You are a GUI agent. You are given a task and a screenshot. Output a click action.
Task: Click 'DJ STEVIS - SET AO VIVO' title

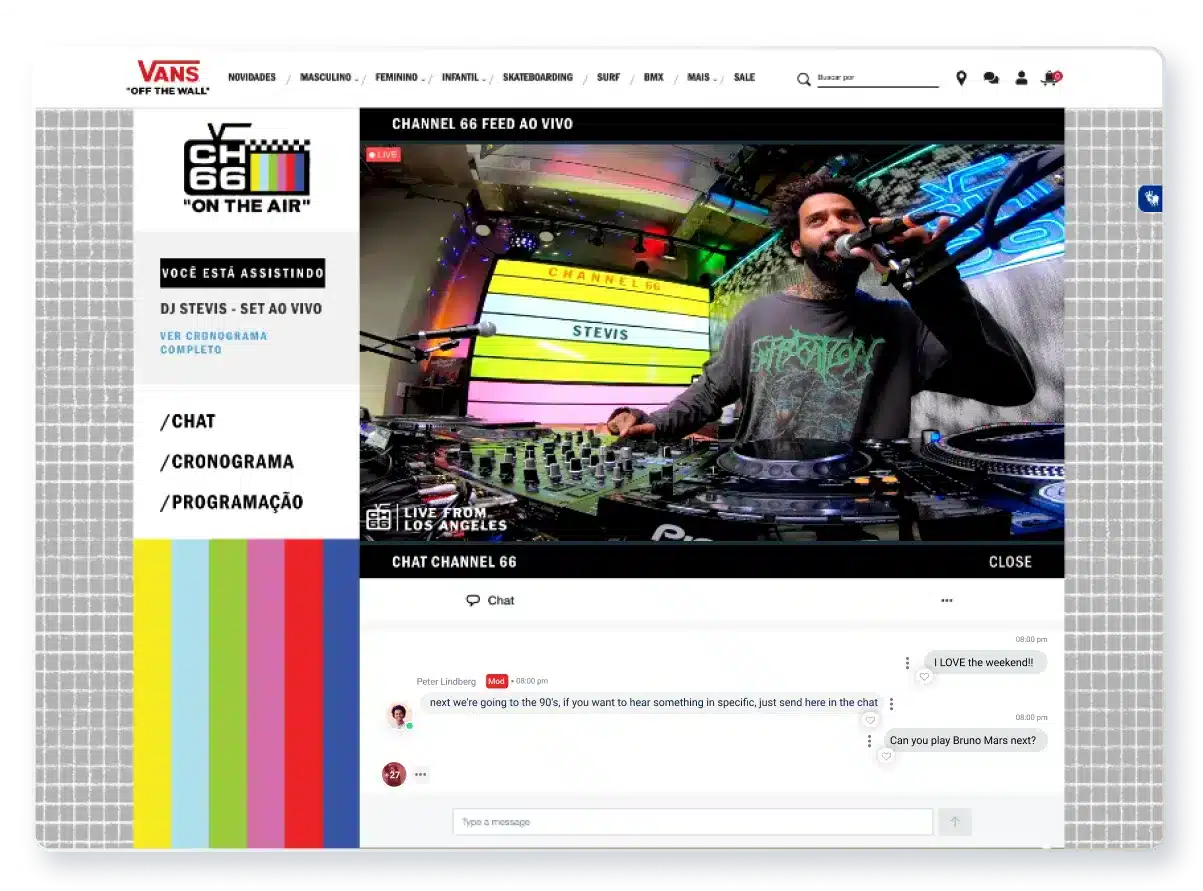(x=241, y=309)
